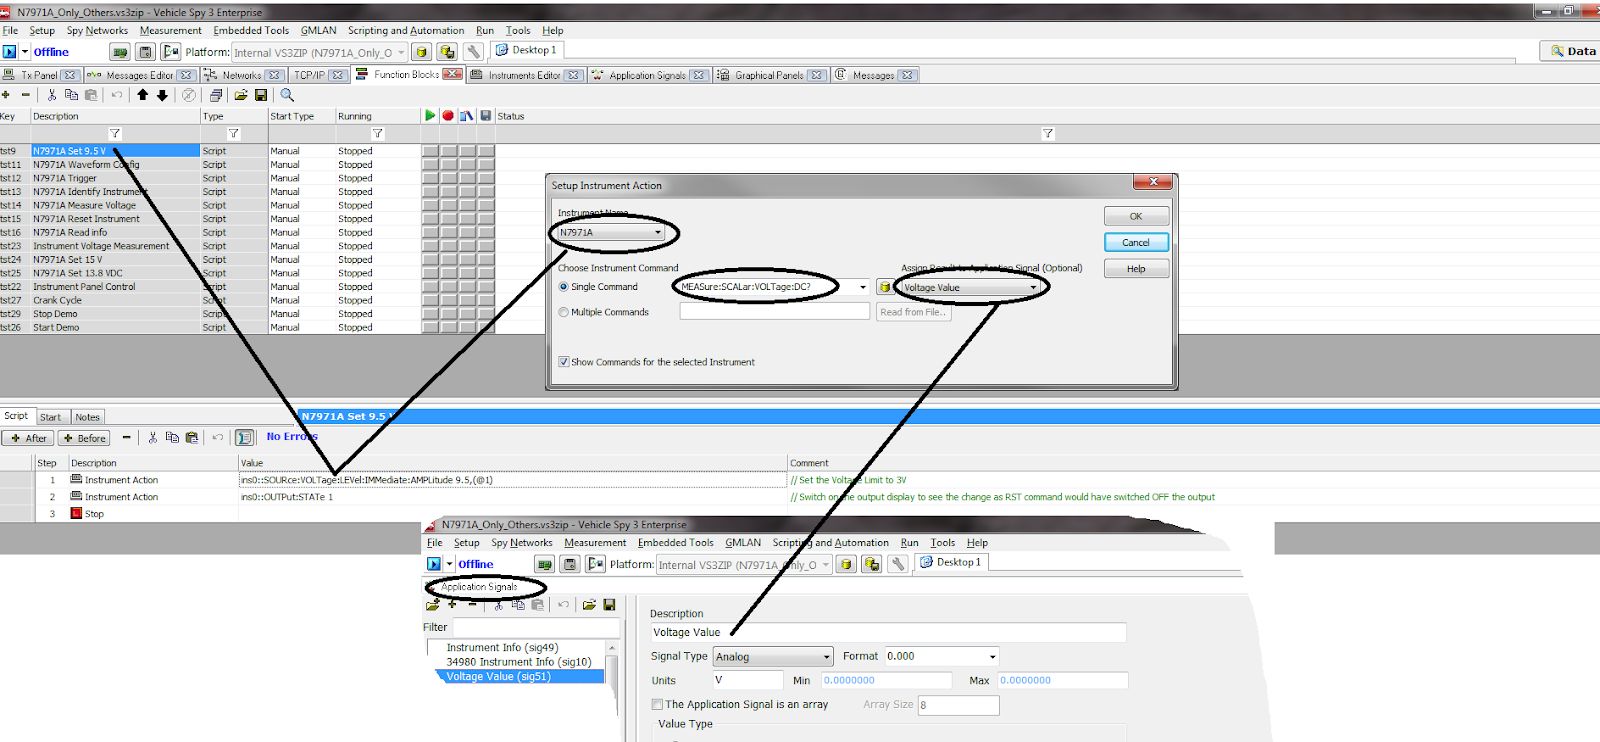This screenshot has height=742, width=1600.
Task: Move selected function block up with arrow
Action: pos(142,95)
